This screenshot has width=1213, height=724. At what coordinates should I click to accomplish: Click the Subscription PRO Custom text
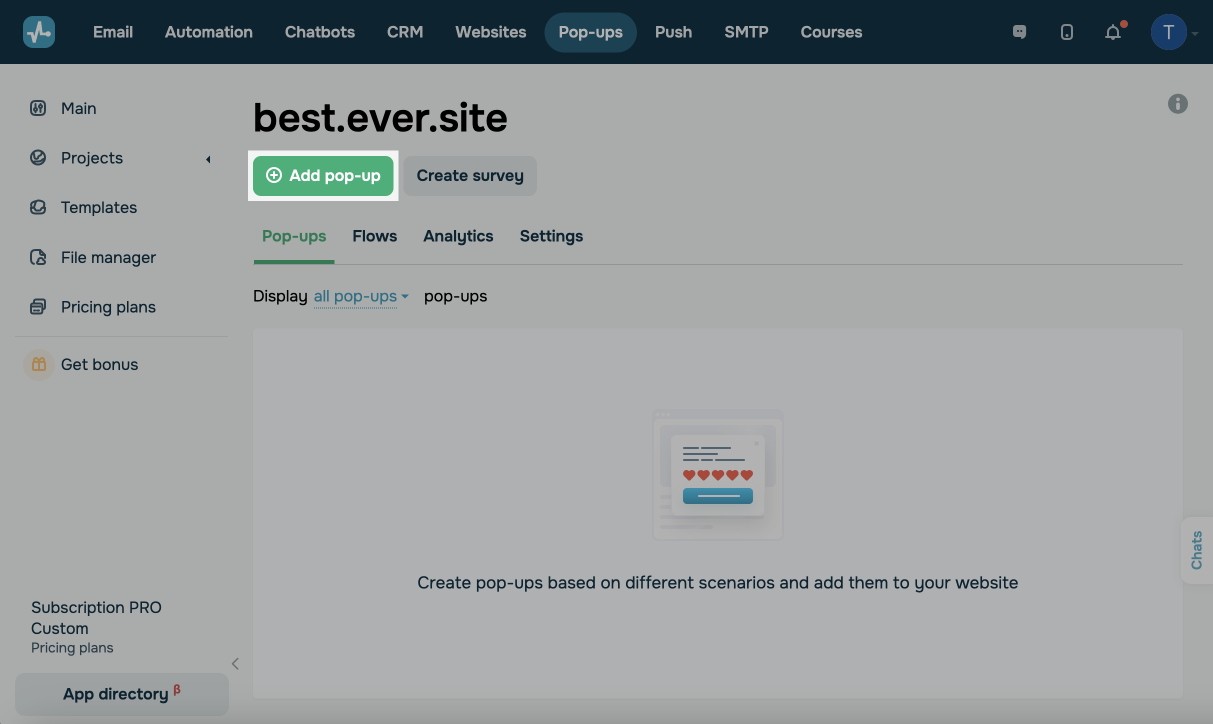(96, 618)
